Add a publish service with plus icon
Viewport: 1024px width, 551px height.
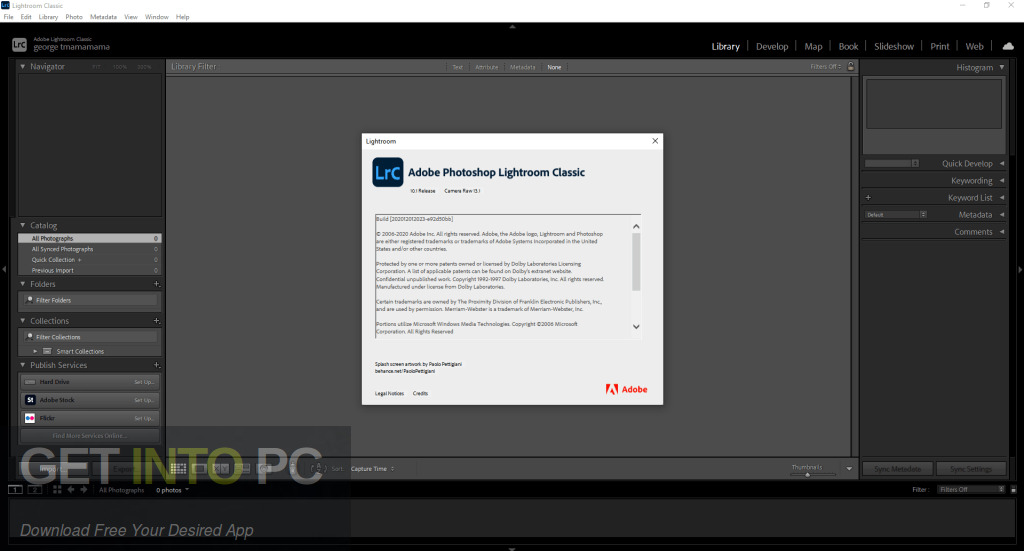click(156, 365)
